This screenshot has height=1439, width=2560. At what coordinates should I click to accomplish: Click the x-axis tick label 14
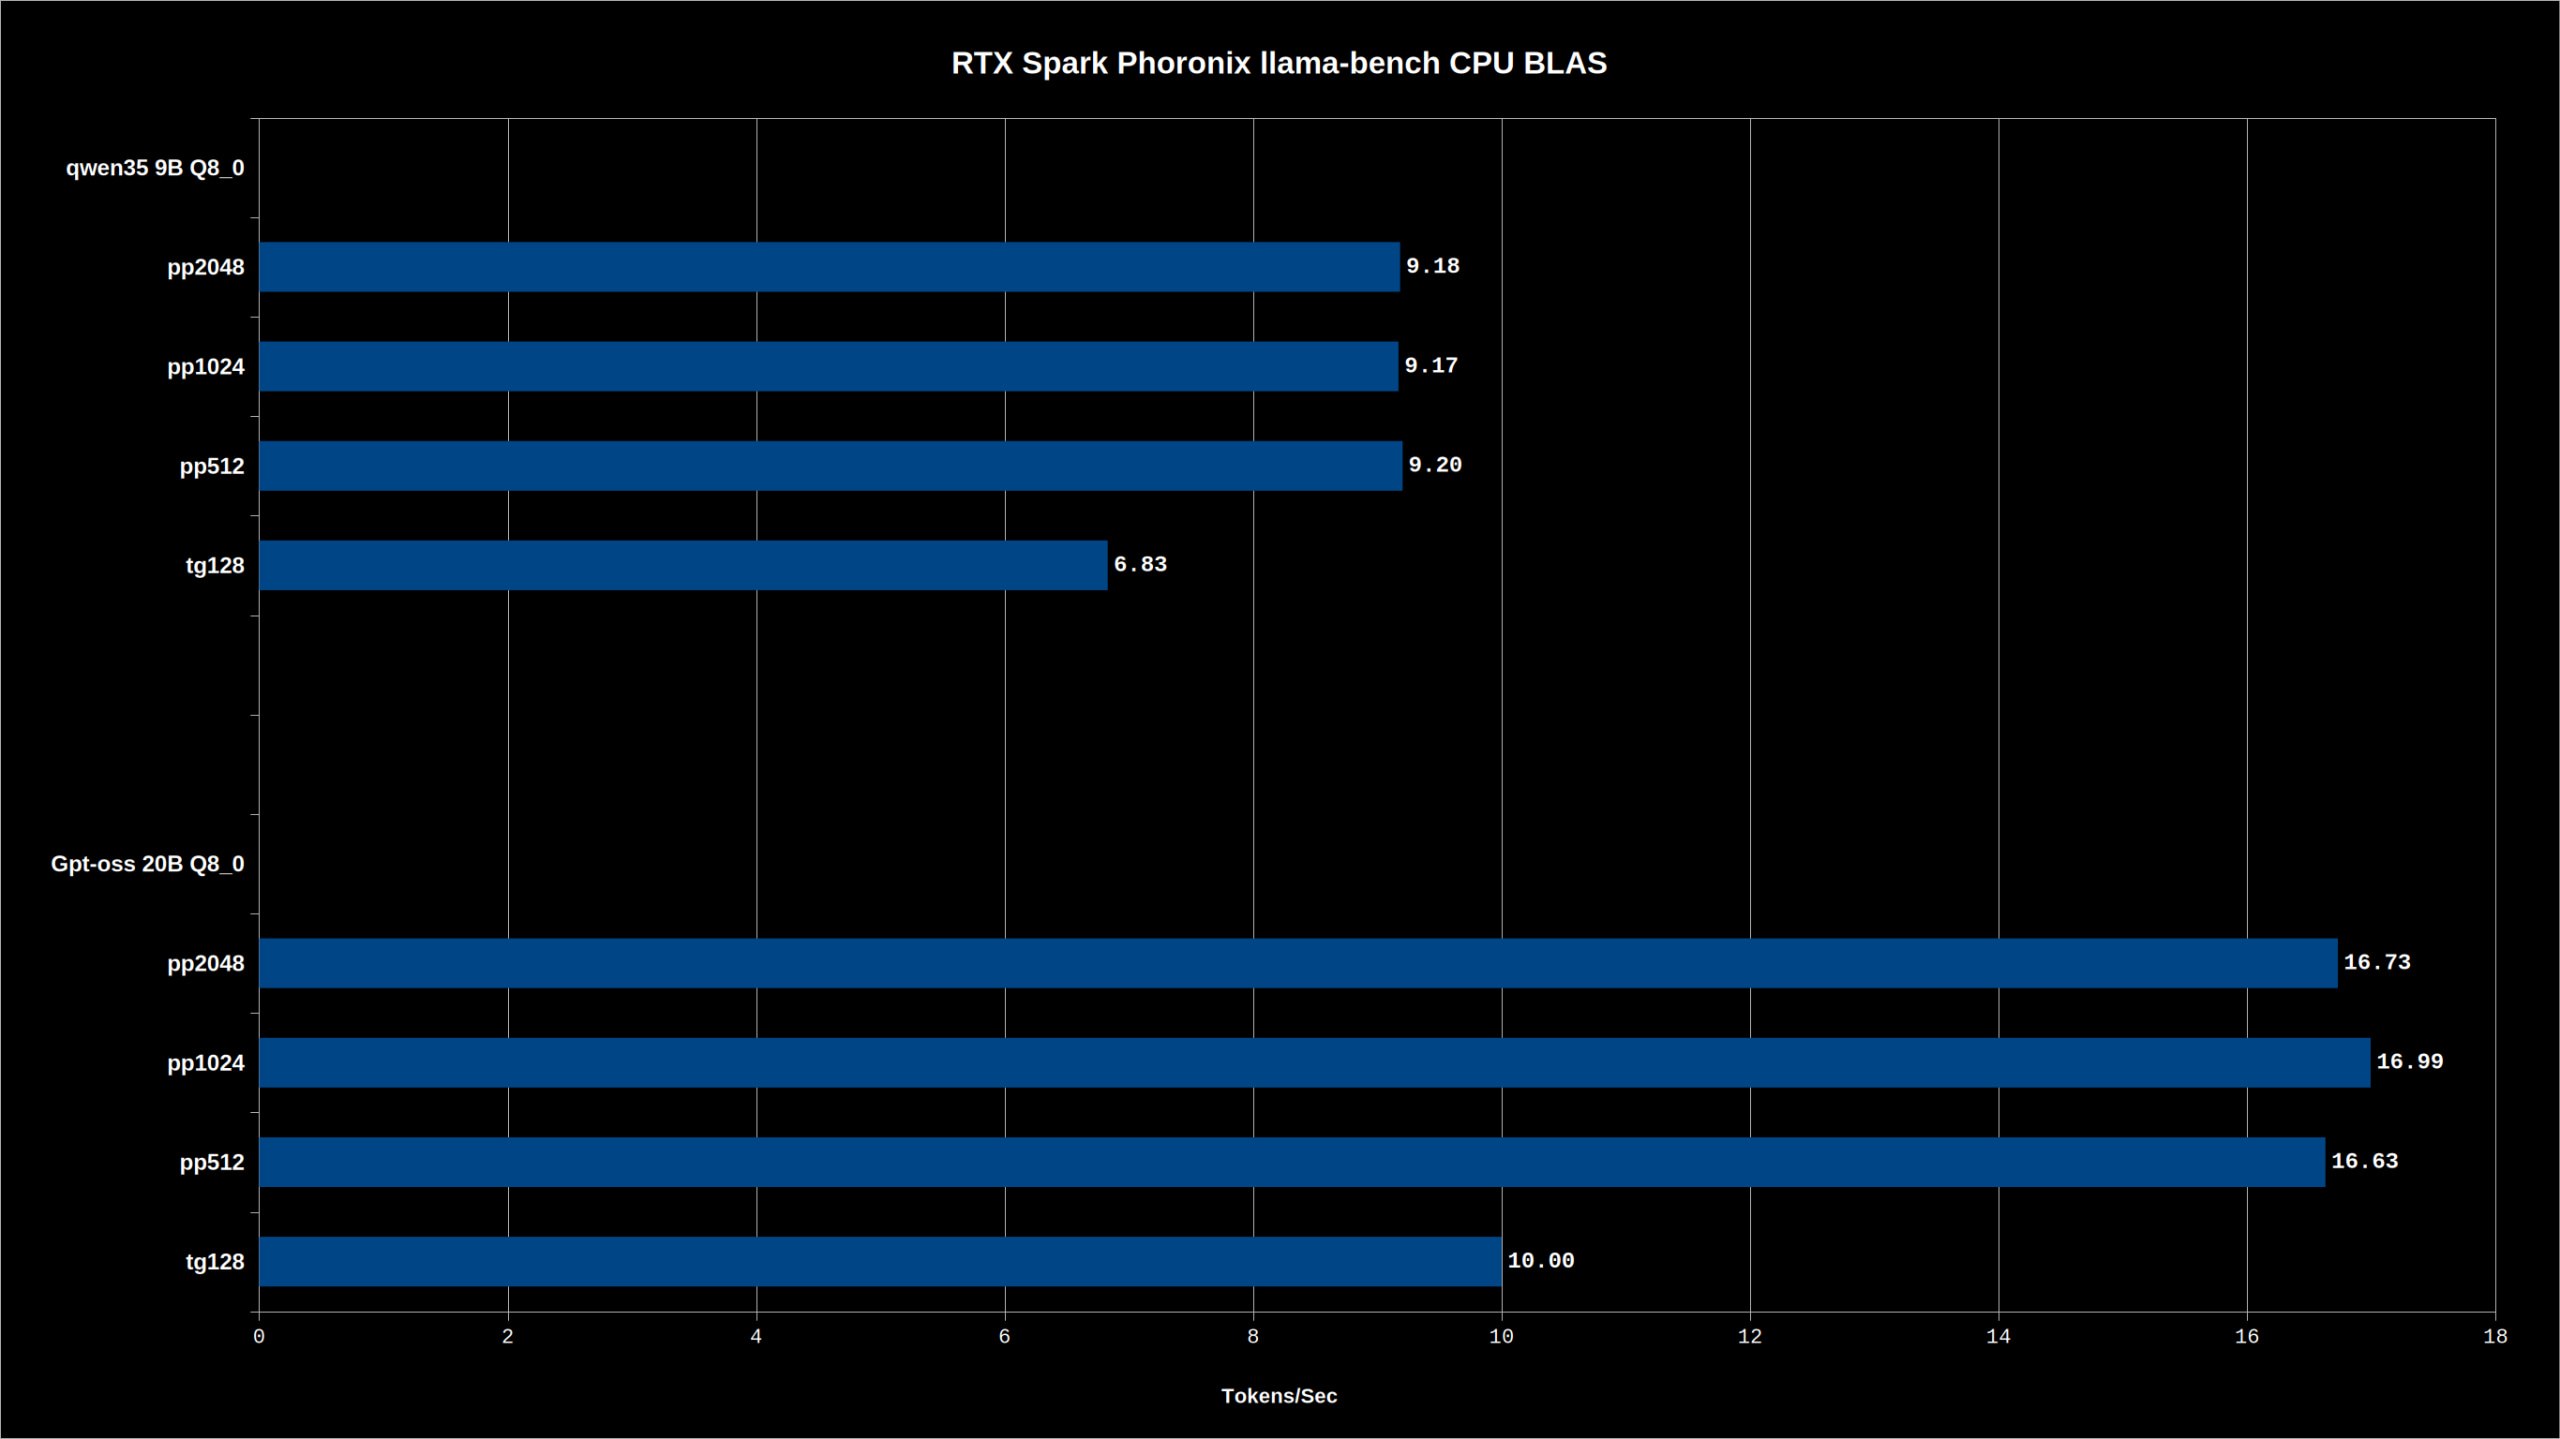(1998, 1337)
